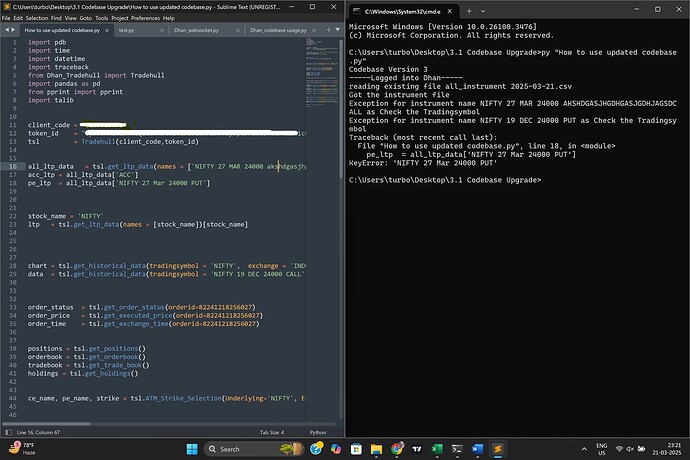Click line number 16 in the editor gutter

click(13, 166)
